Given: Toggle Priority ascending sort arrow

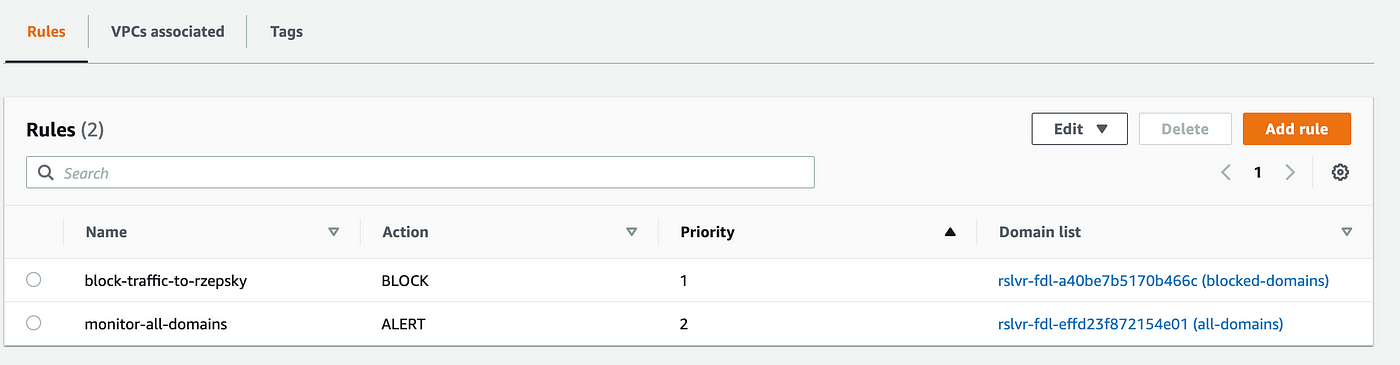Looking at the screenshot, I should (x=950, y=232).
